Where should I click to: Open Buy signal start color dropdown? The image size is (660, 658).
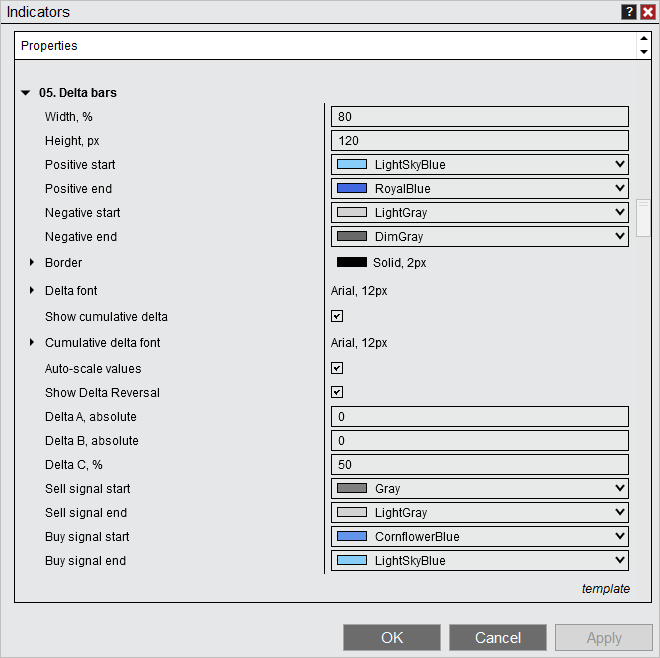pos(479,537)
